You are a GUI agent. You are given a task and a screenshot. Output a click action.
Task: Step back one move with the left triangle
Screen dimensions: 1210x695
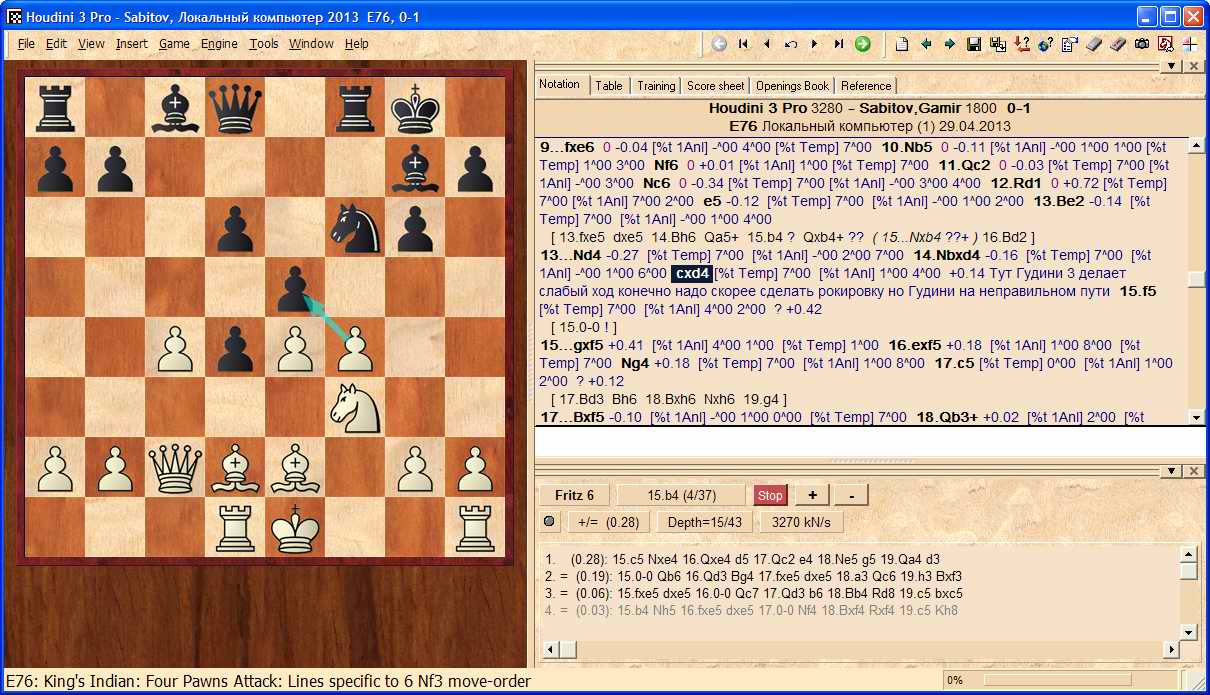pyautogui.click(x=767, y=44)
